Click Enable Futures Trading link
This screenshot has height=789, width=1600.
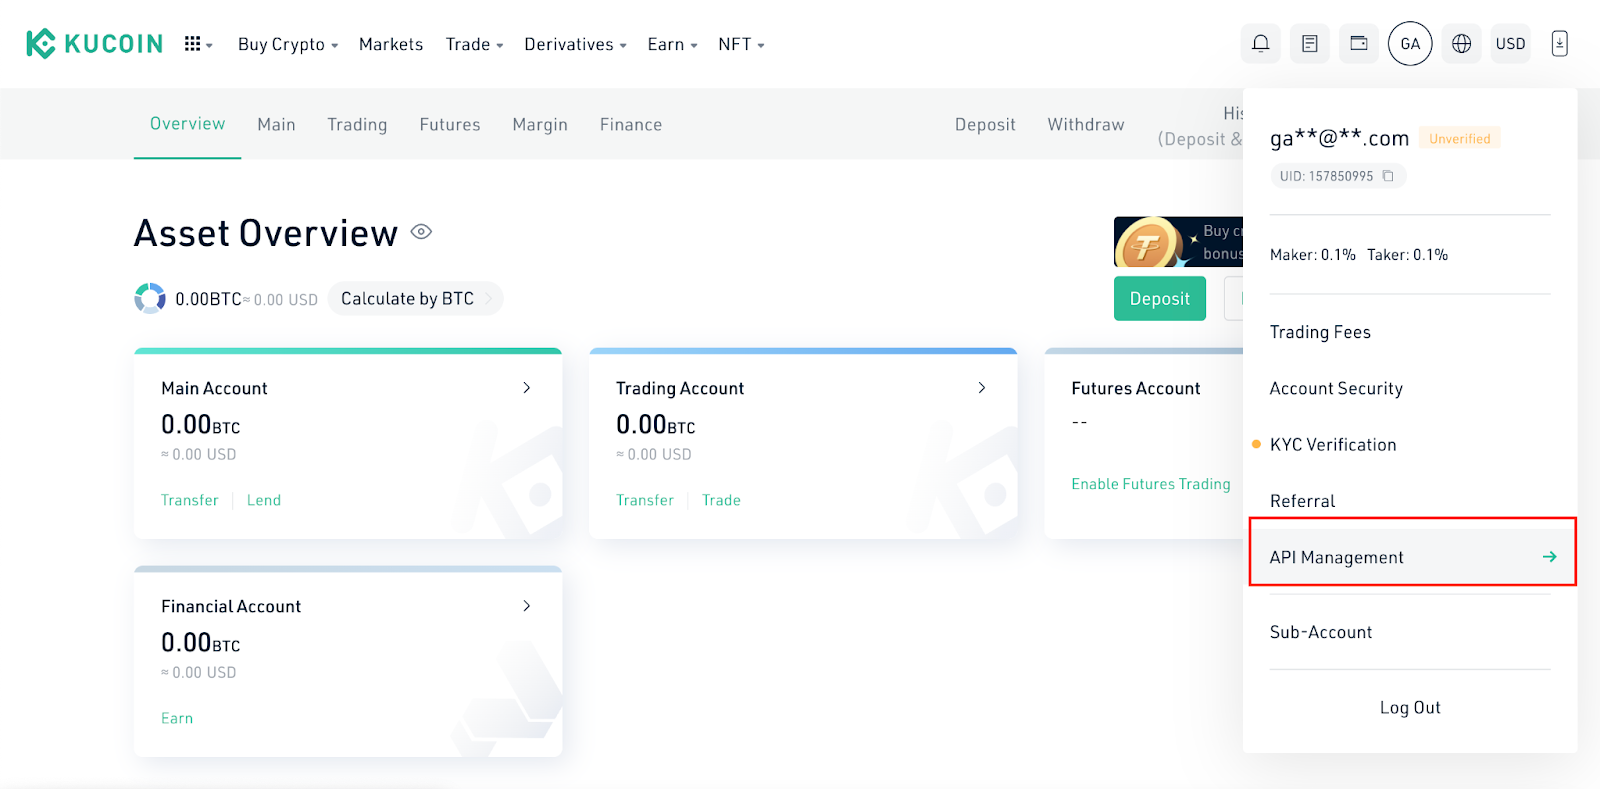1151,484
